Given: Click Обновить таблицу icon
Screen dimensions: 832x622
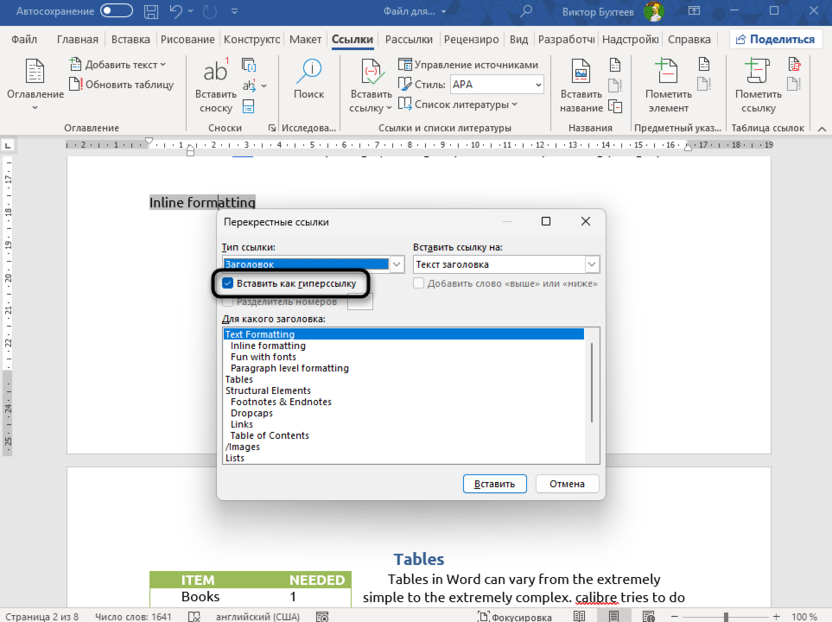Looking at the screenshot, I should 76,84.
